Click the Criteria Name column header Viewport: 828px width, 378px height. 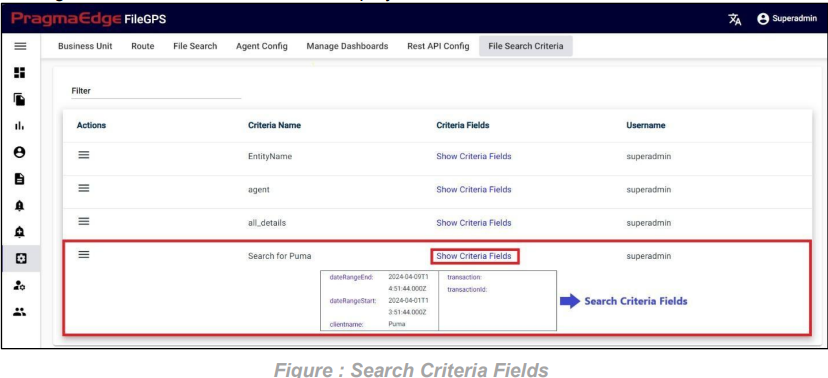pyautogui.click(x=275, y=126)
